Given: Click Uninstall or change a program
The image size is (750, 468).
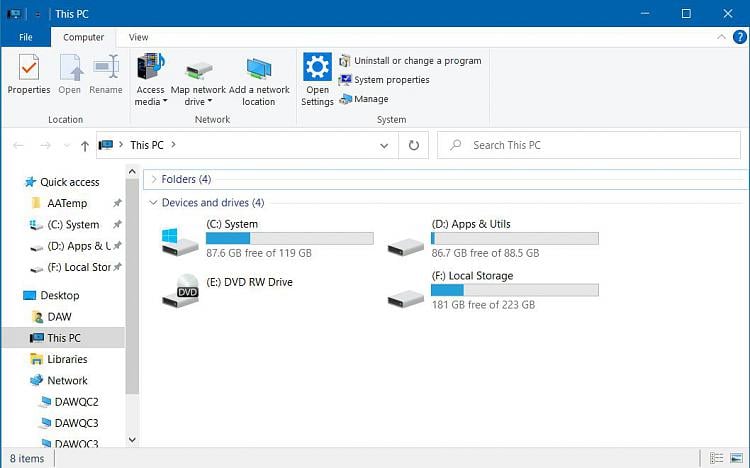Looking at the screenshot, I should click(x=410, y=61).
